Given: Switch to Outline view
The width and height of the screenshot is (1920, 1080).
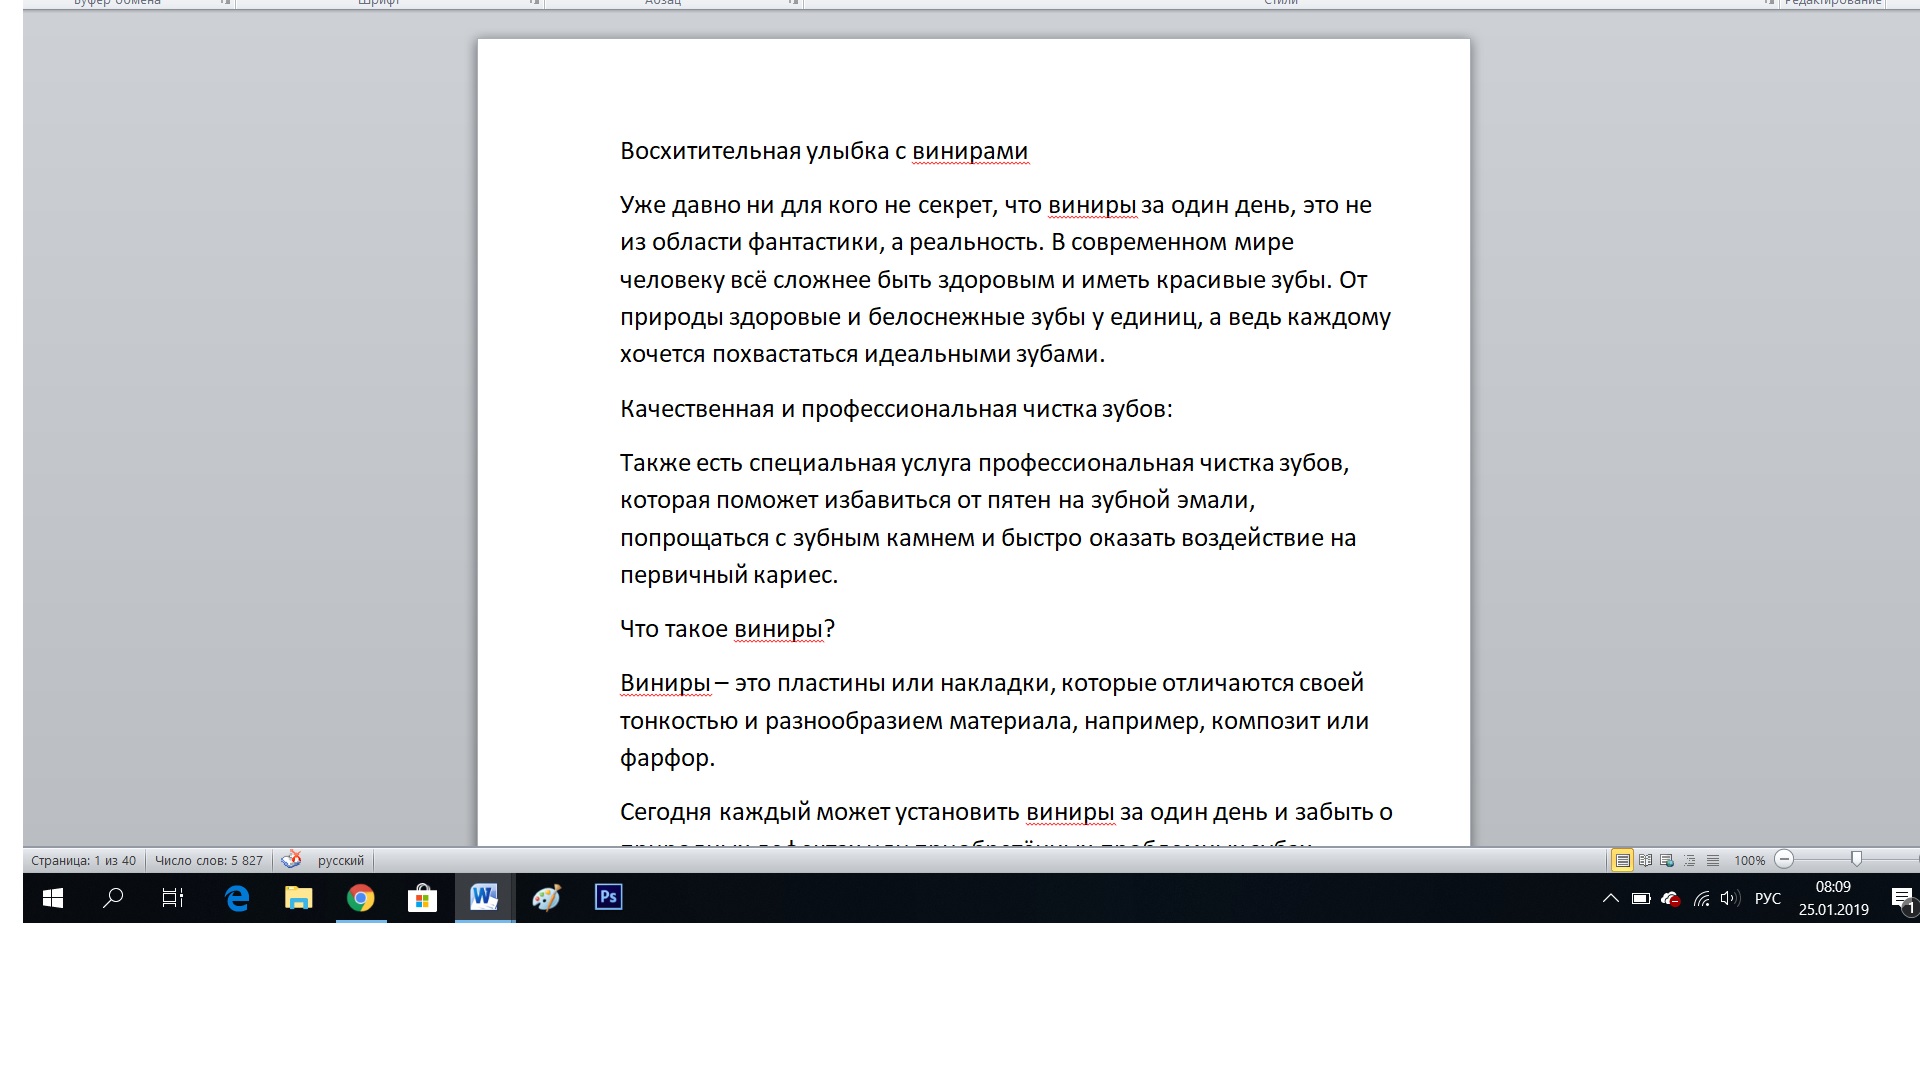Looking at the screenshot, I should click(x=1690, y=860).
